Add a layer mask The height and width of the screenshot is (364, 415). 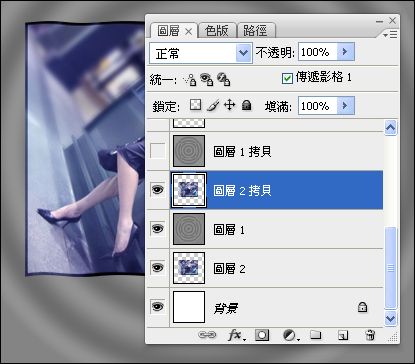pos(262,335)
